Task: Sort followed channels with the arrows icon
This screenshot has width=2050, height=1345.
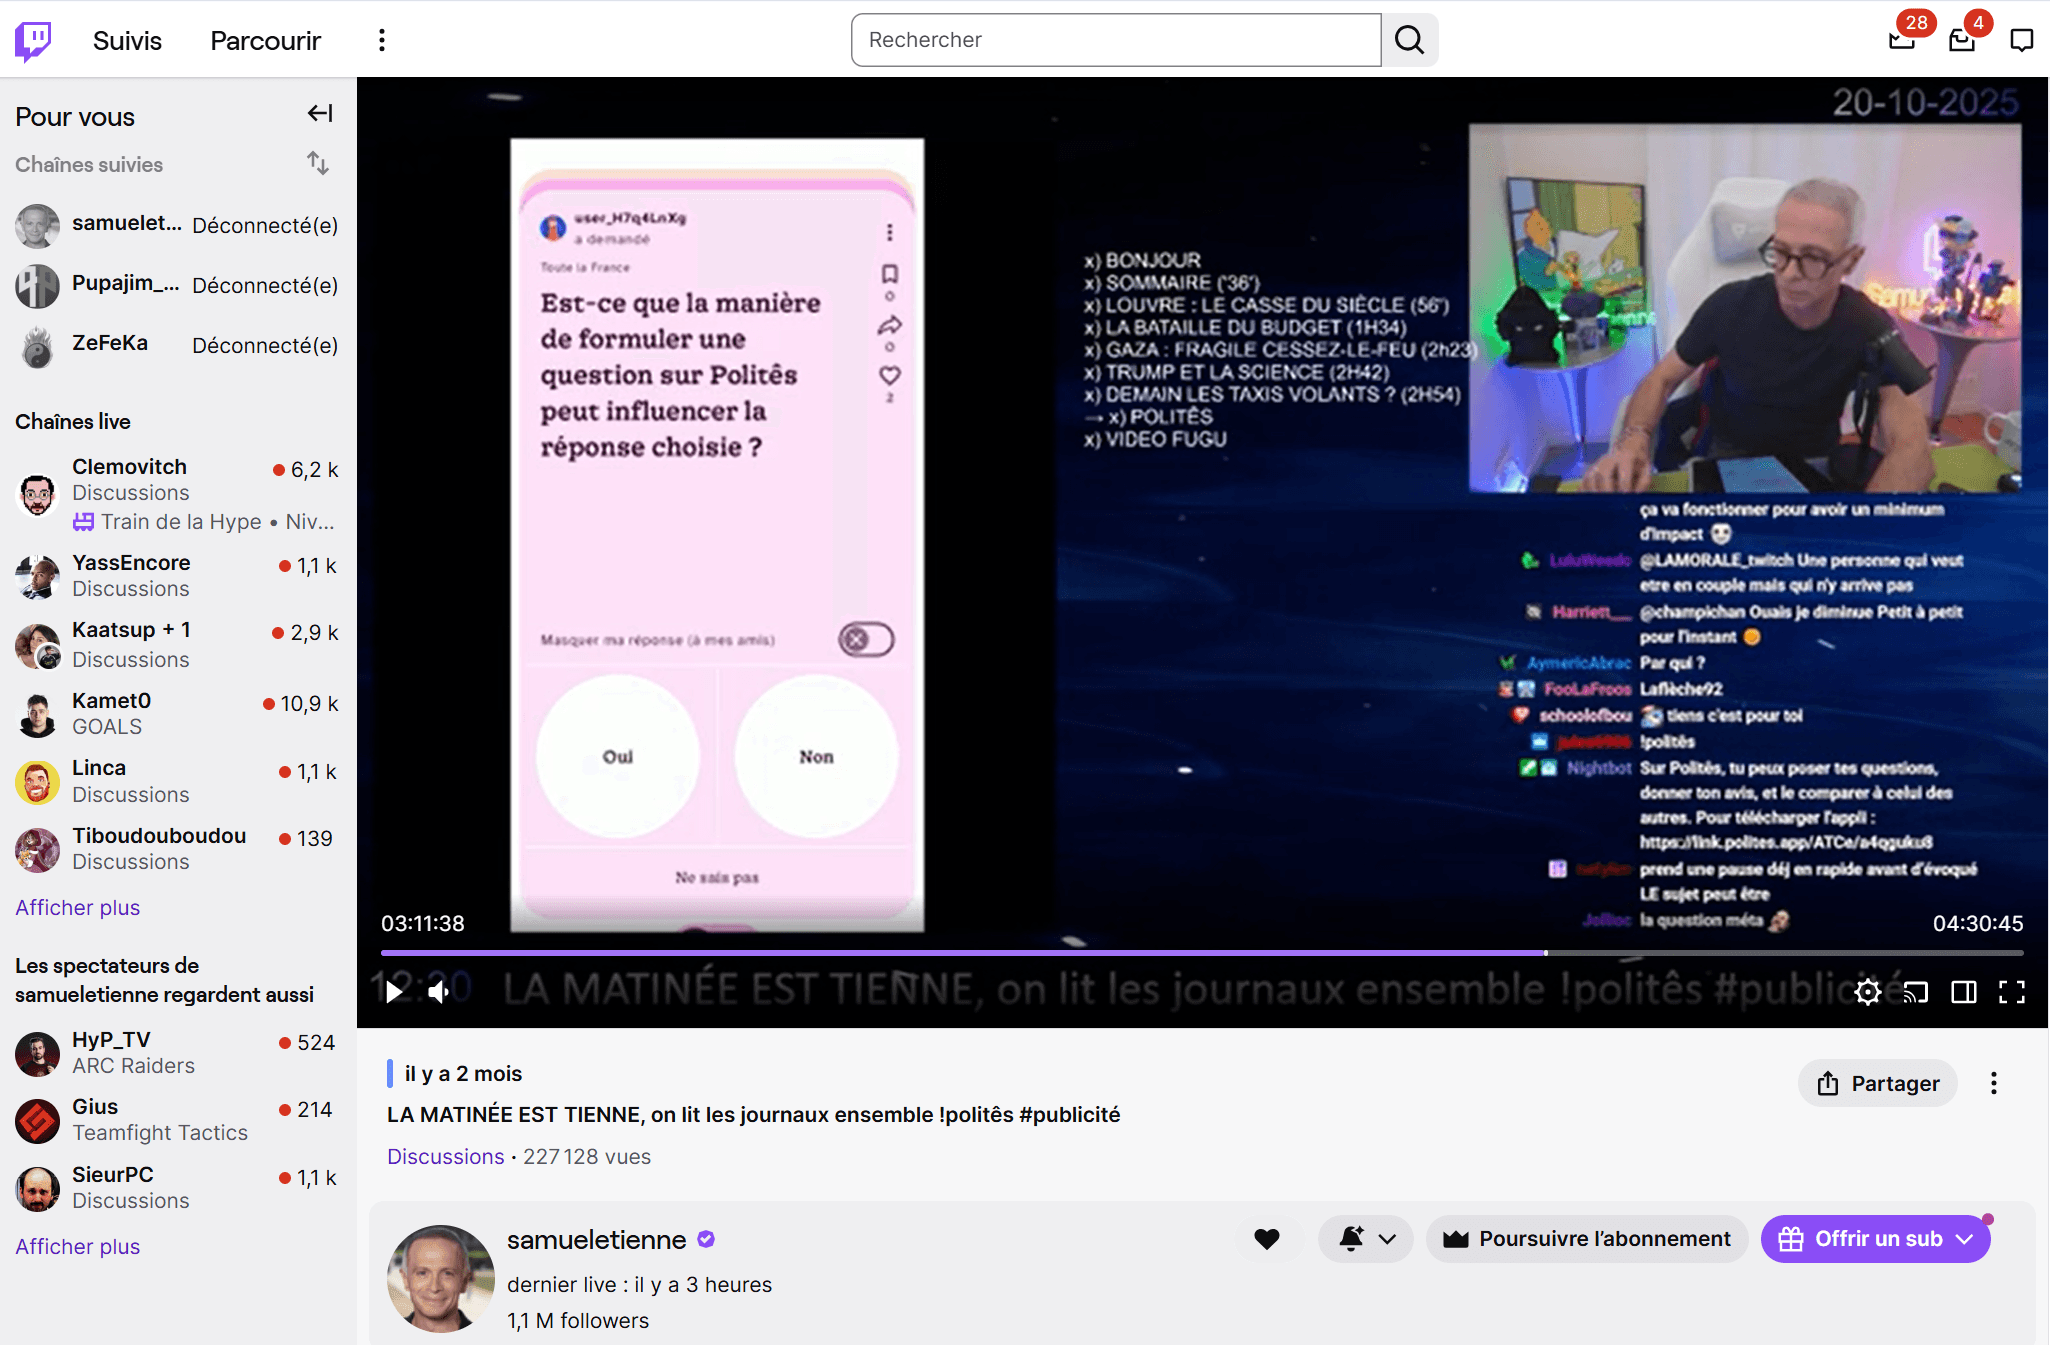Action: tap(318, 163)
